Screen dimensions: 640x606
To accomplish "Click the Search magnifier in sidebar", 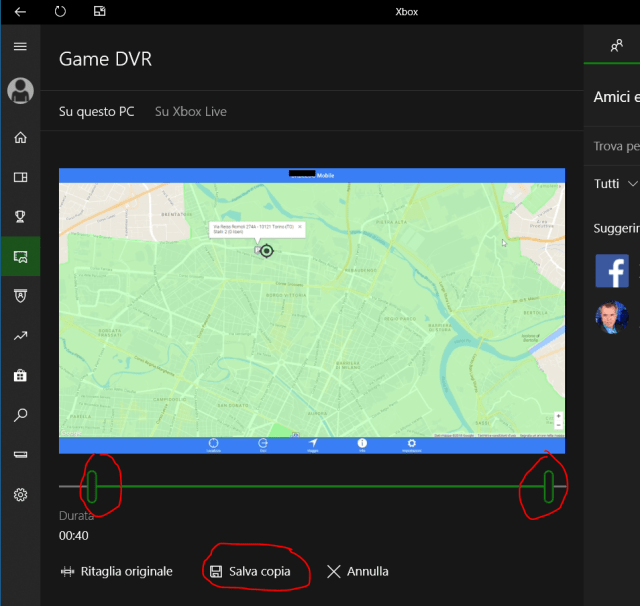I will [x=20, y=415].
